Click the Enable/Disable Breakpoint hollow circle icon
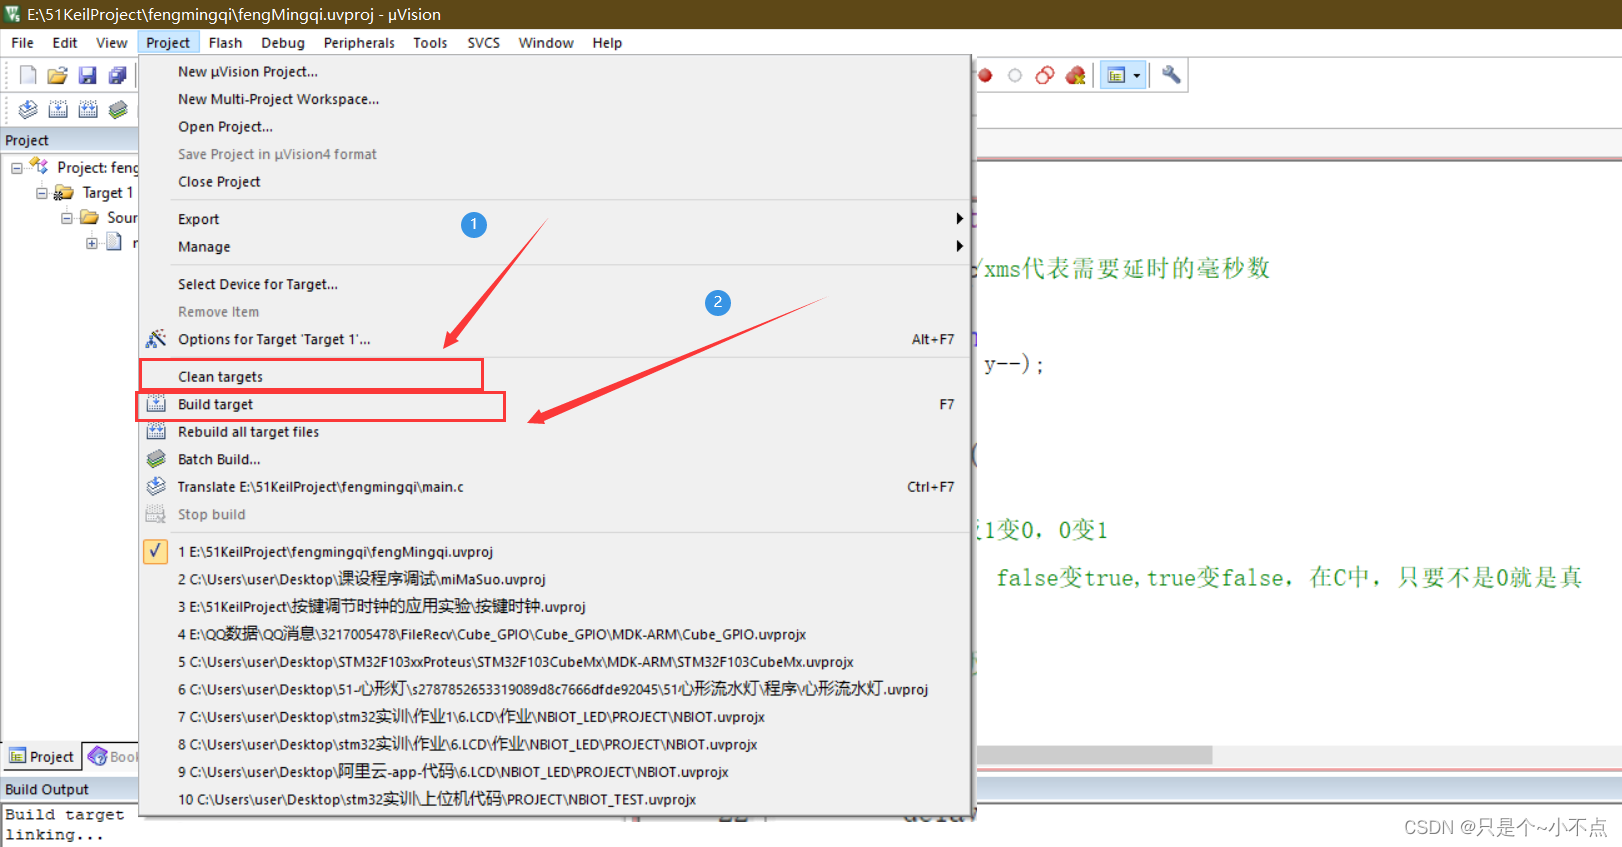The image size is (1622, 847). coord(1015,75)
